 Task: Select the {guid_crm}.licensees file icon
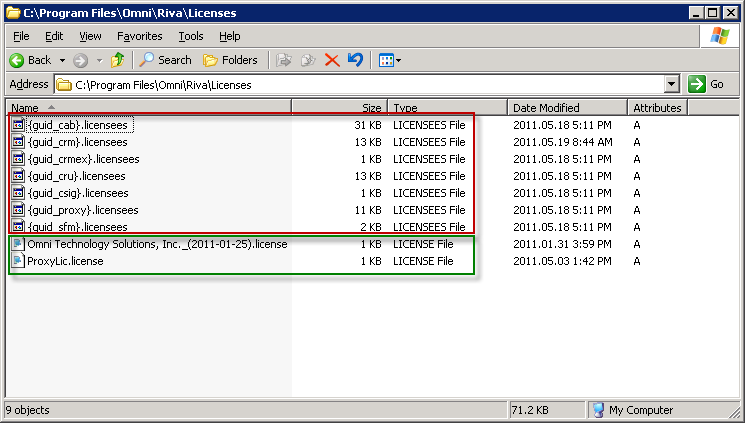(18, 142)
